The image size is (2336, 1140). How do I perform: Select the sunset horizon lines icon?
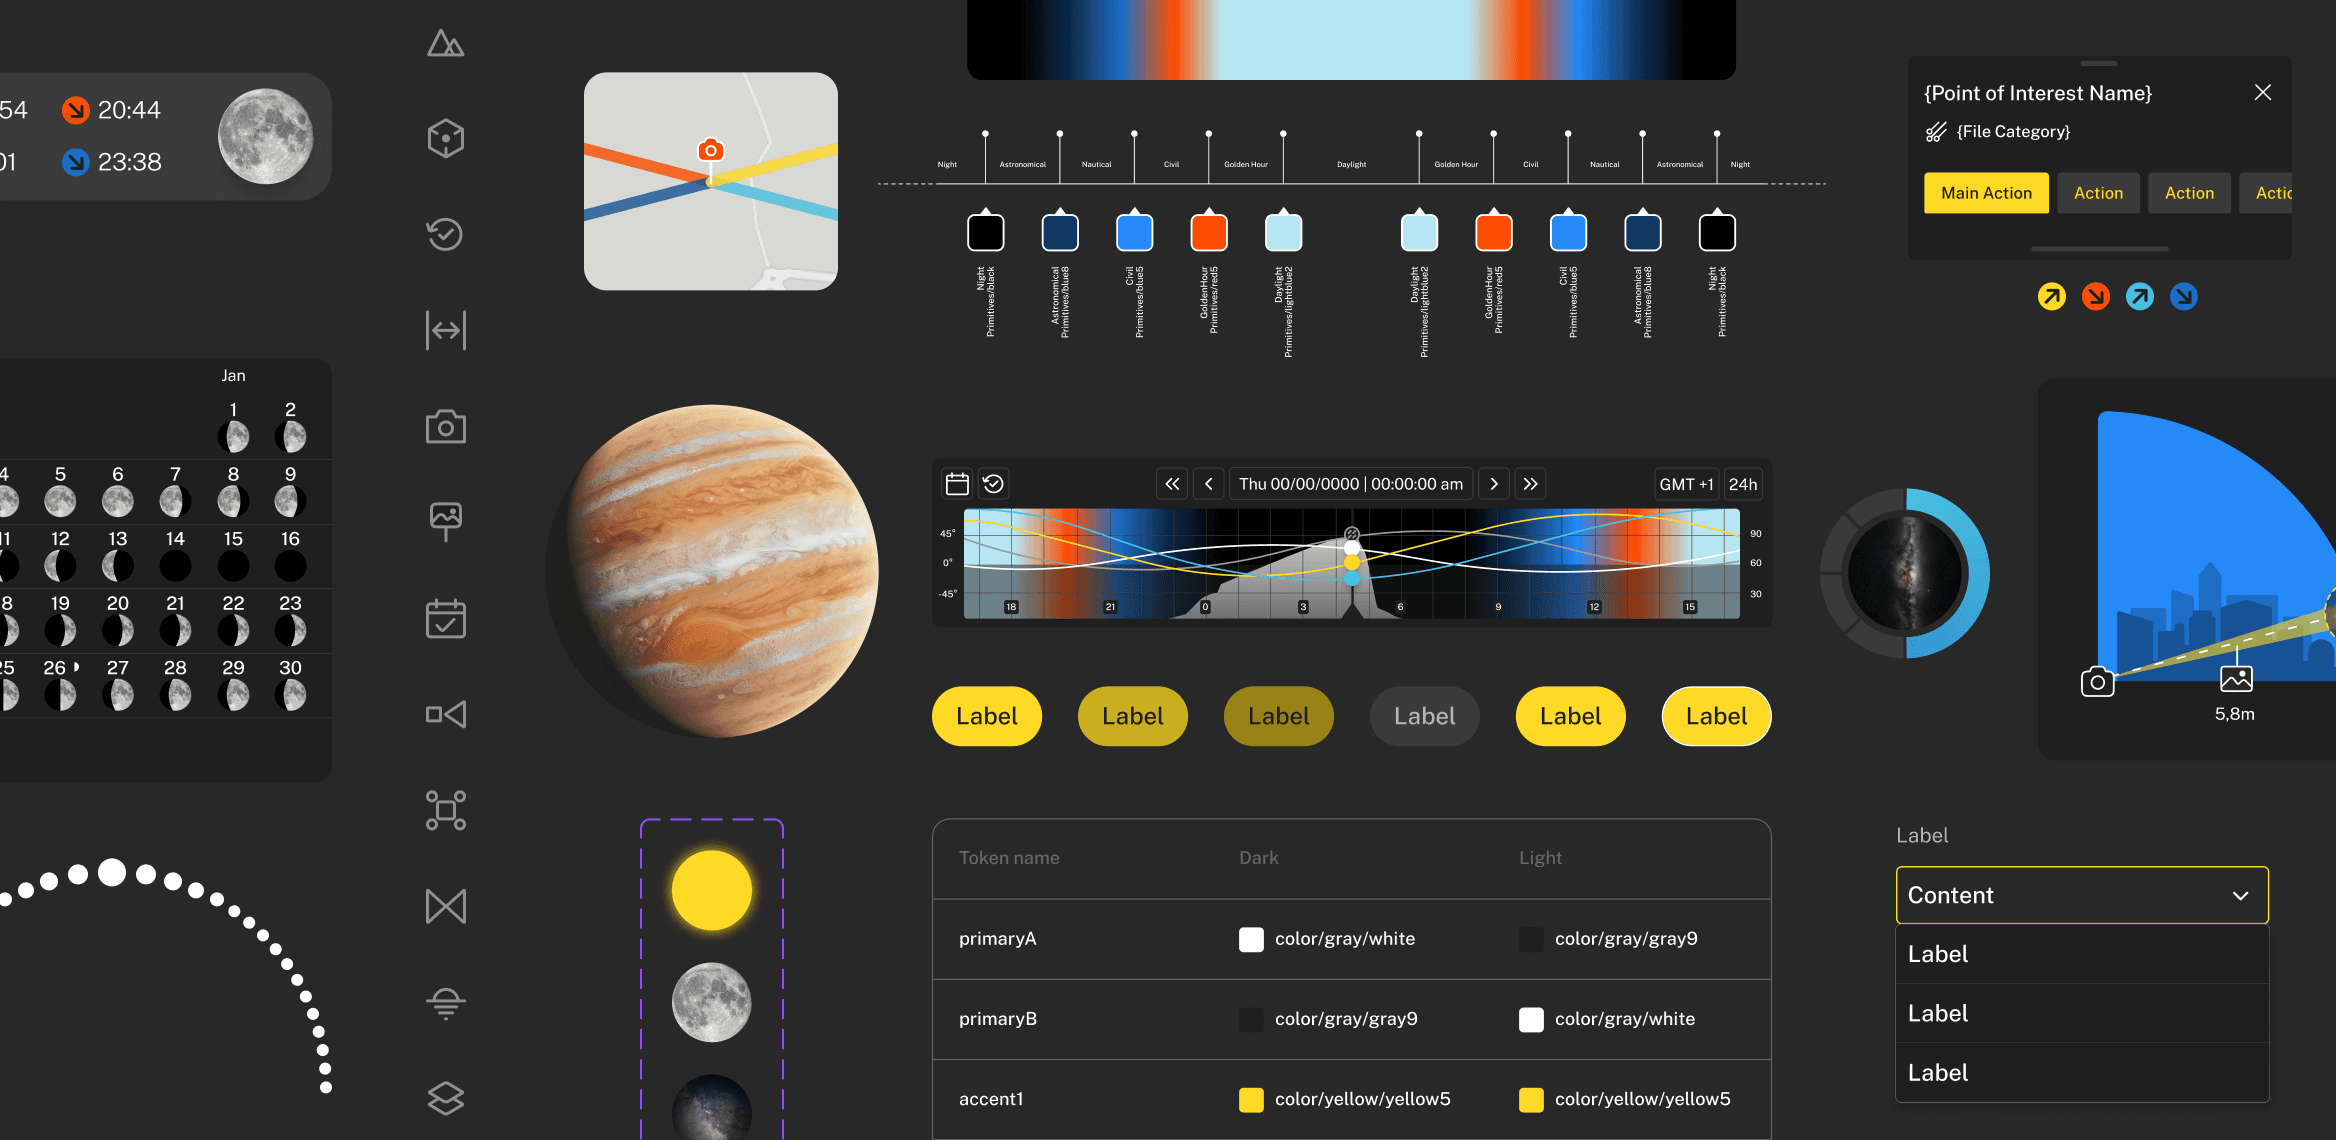[445, 1003]
